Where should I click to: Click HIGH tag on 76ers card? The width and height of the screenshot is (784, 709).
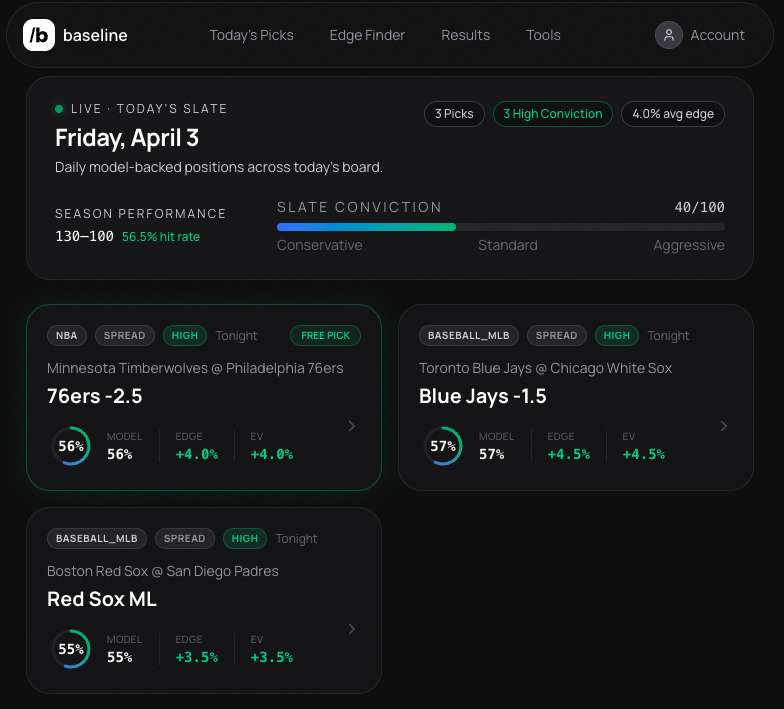(184, 336)
